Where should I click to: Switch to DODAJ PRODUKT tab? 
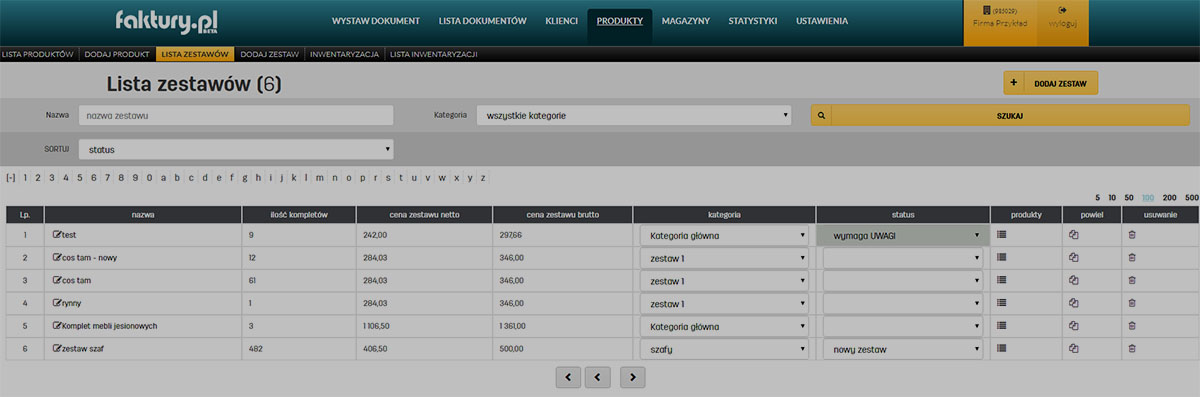(x=116, y=53)
